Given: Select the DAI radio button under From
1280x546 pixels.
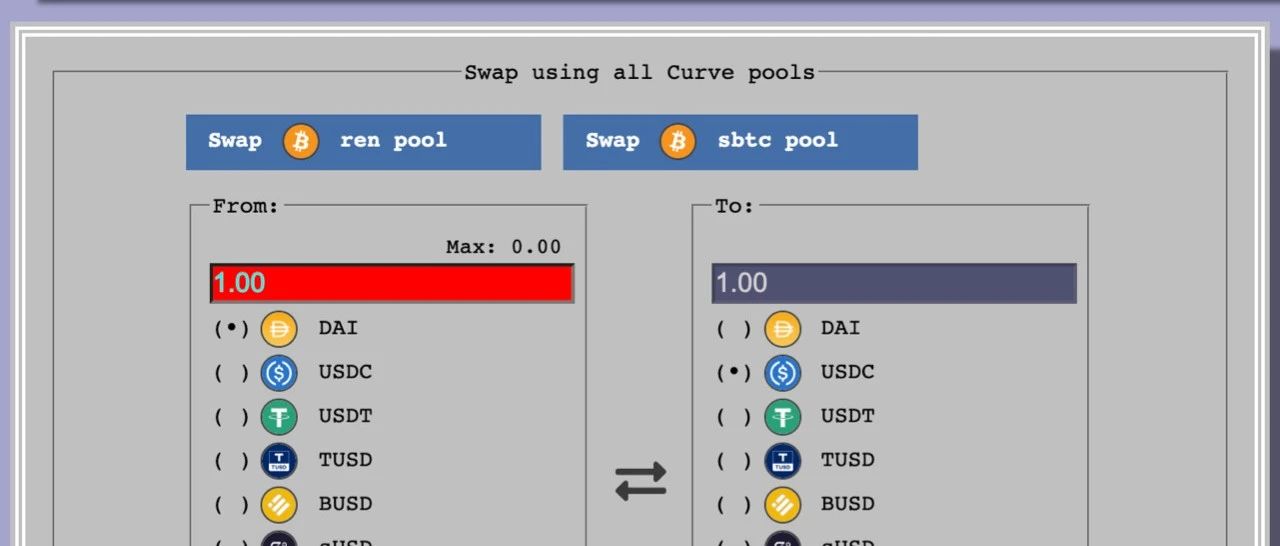Looking at the screenshot, I should click(x=231, y=328).
